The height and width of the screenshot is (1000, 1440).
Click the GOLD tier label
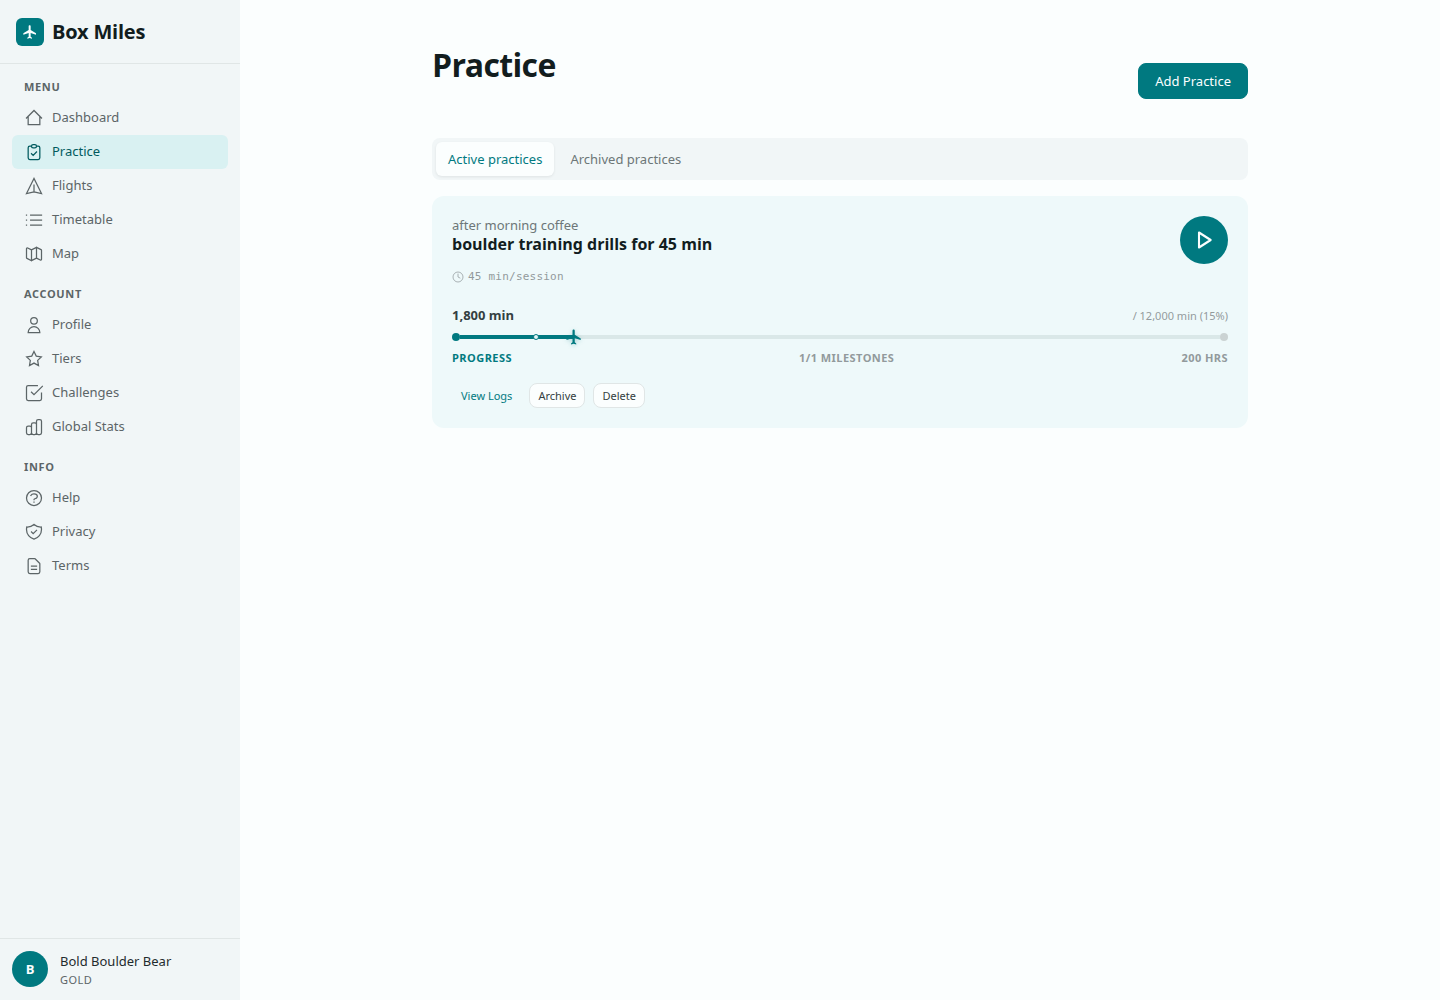coord(76,980)
